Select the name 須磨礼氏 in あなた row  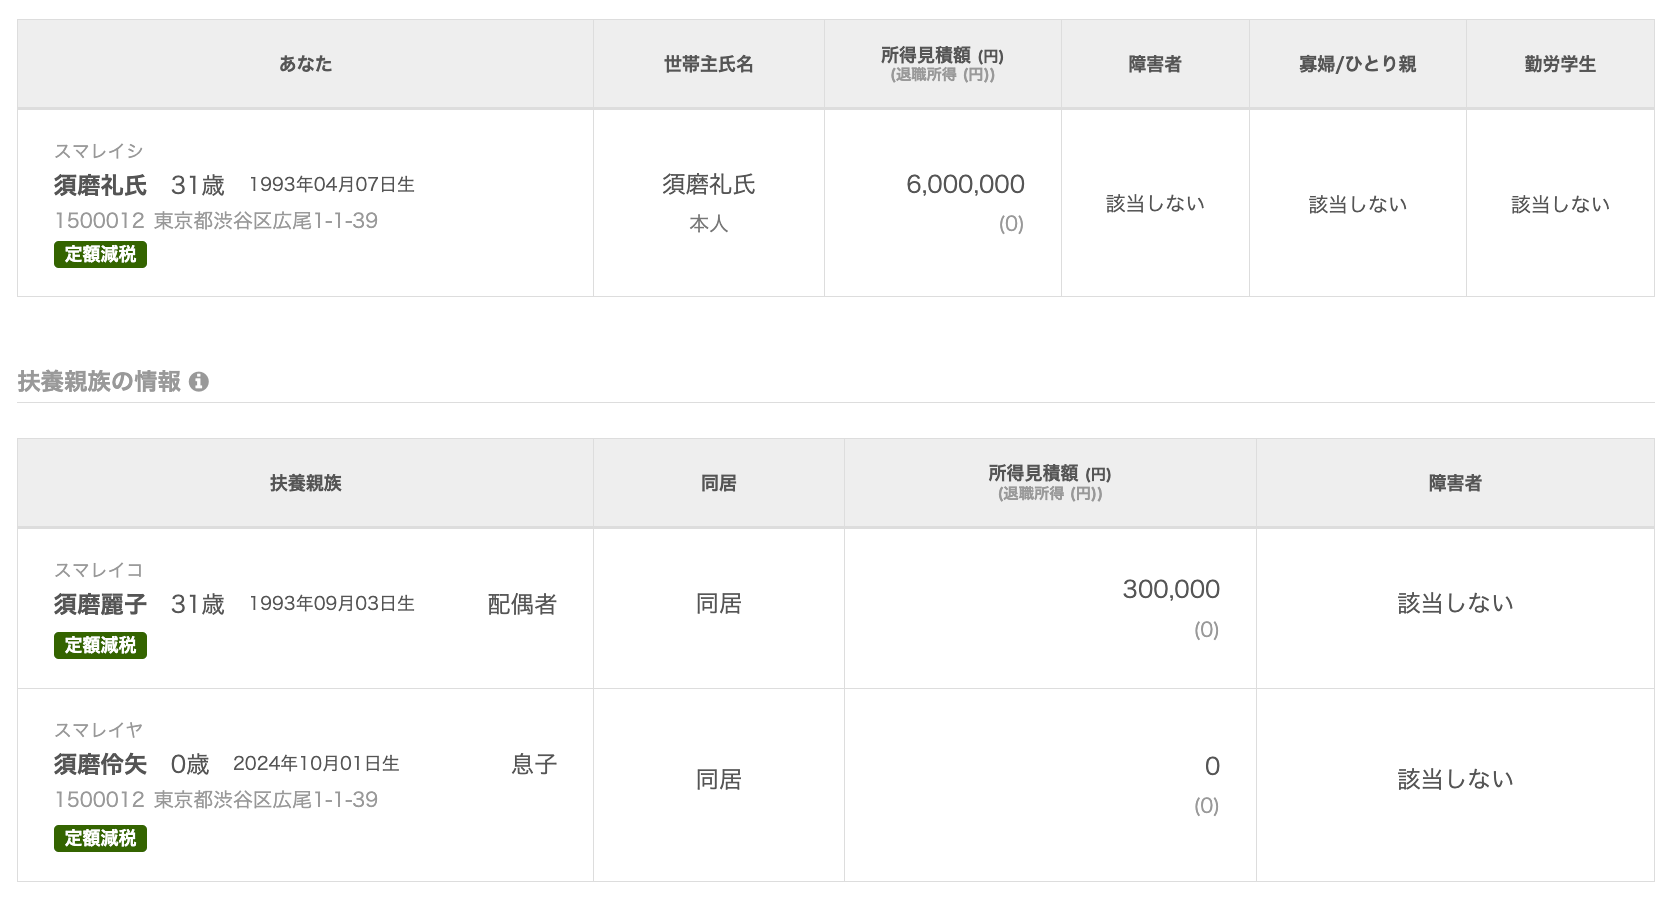100,185
